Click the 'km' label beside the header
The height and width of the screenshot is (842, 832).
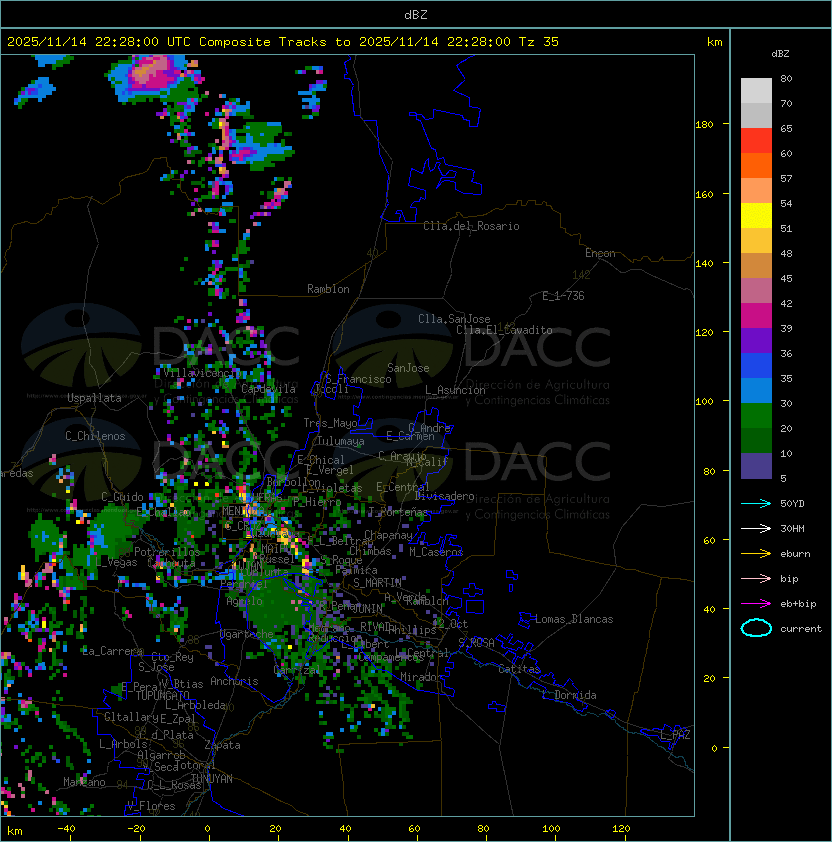pyautogui.click(x=714, y=42)
